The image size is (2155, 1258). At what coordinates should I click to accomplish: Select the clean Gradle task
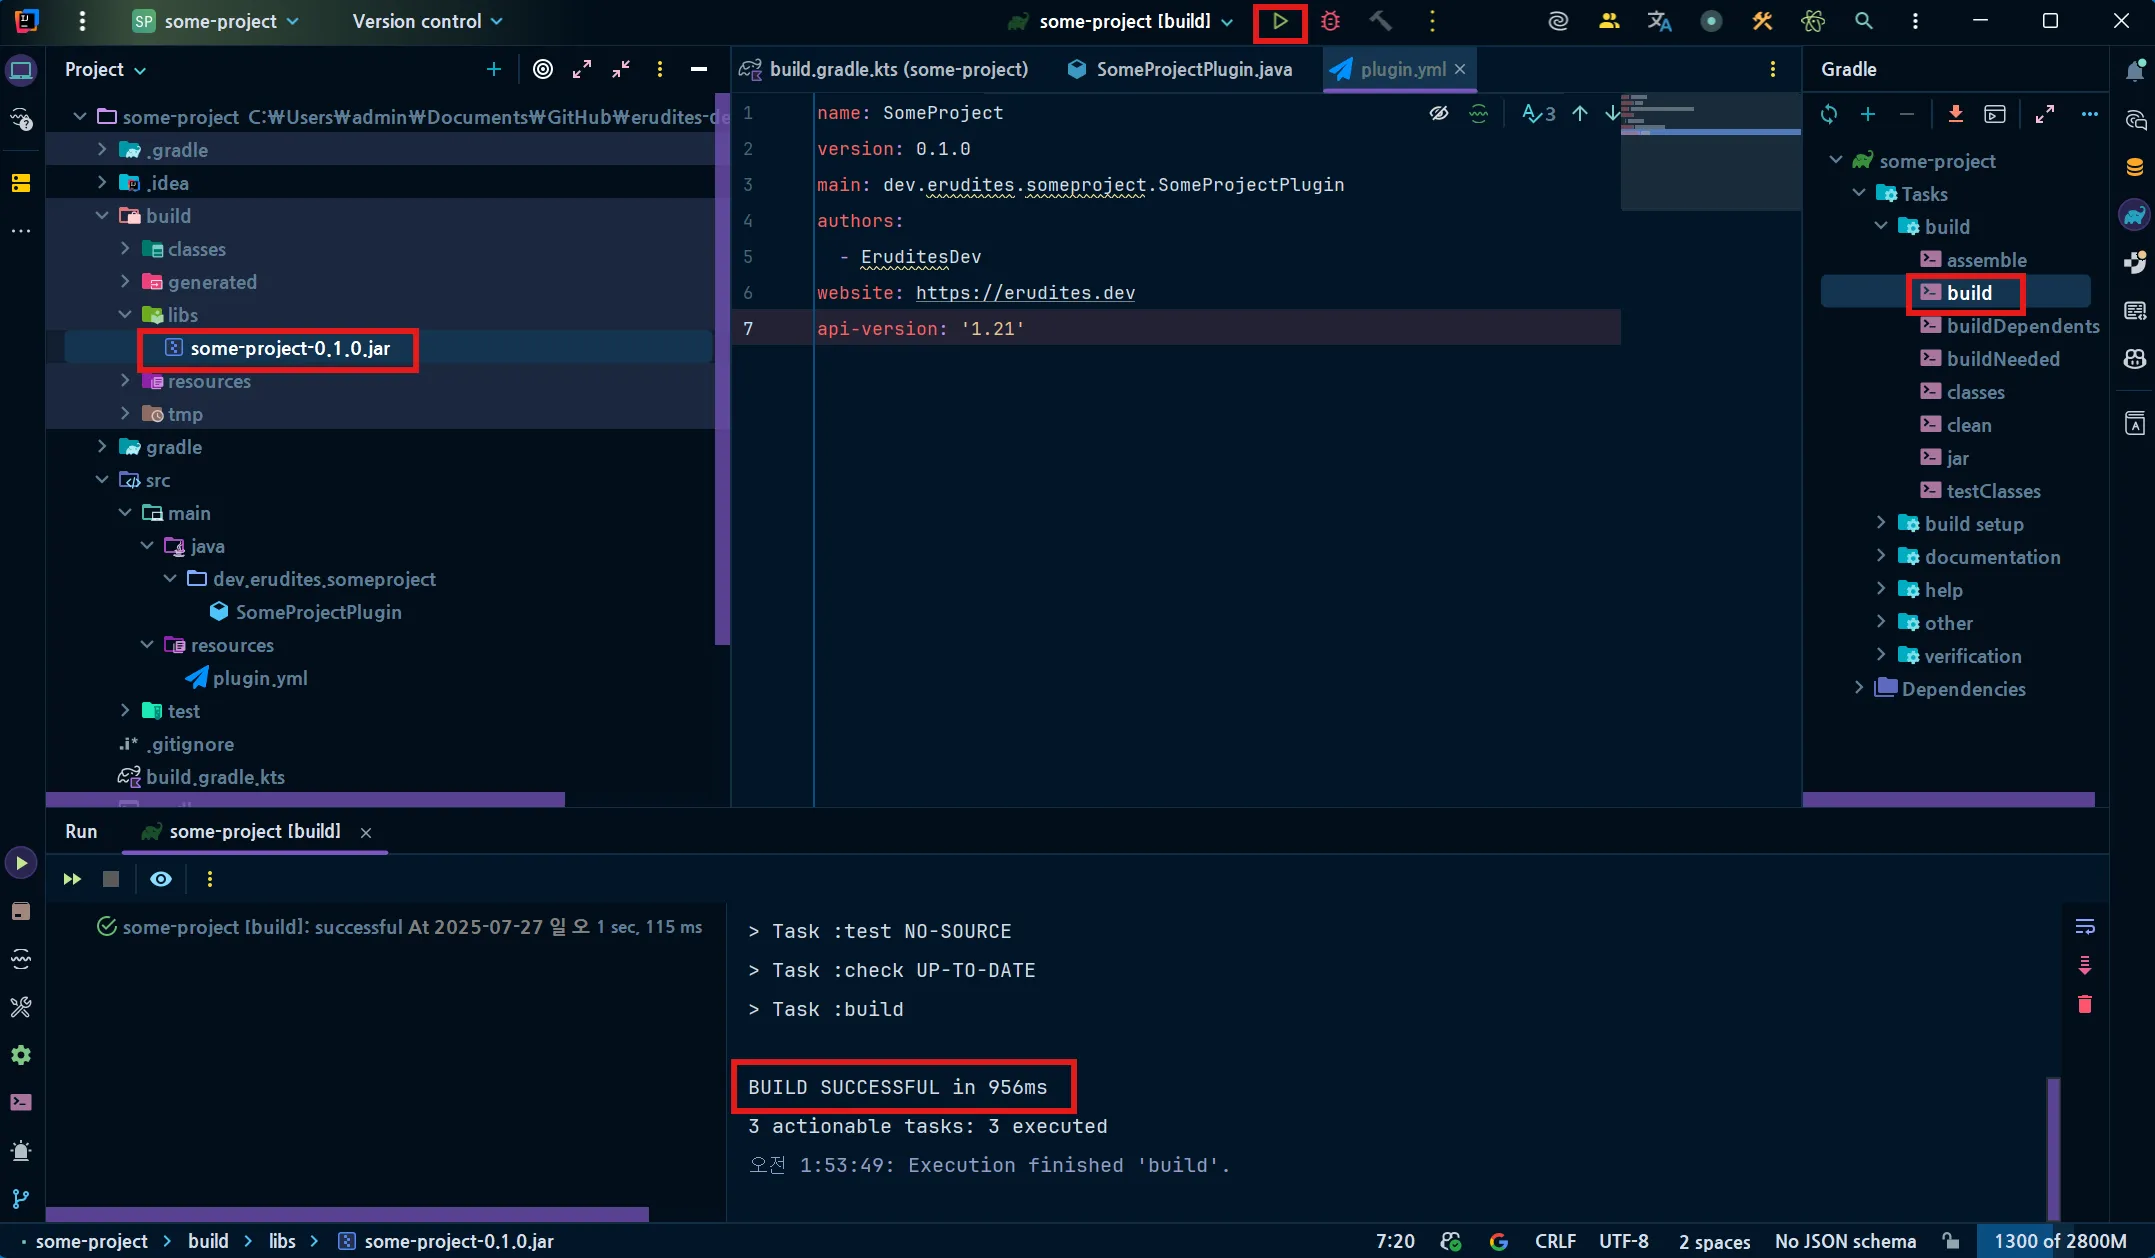[1968, 425]
